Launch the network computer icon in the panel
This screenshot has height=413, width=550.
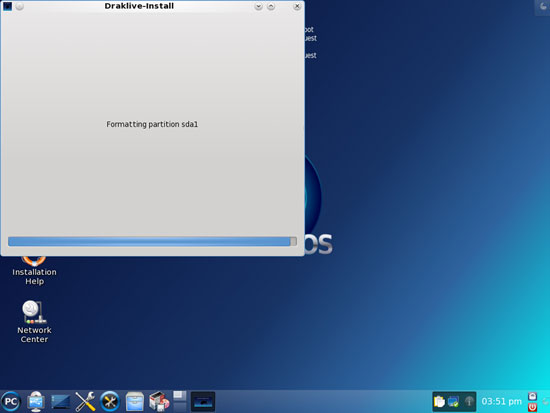point(36,401)
